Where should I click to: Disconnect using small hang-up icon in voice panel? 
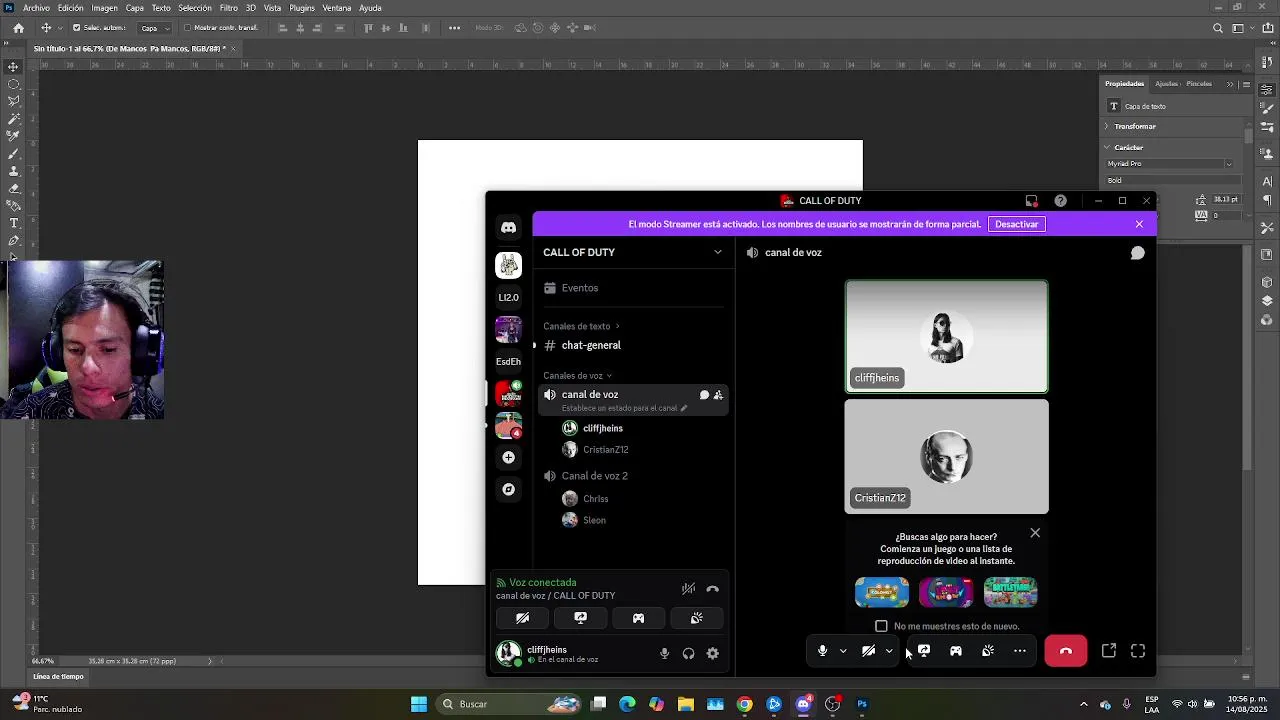tap(712, 589)
